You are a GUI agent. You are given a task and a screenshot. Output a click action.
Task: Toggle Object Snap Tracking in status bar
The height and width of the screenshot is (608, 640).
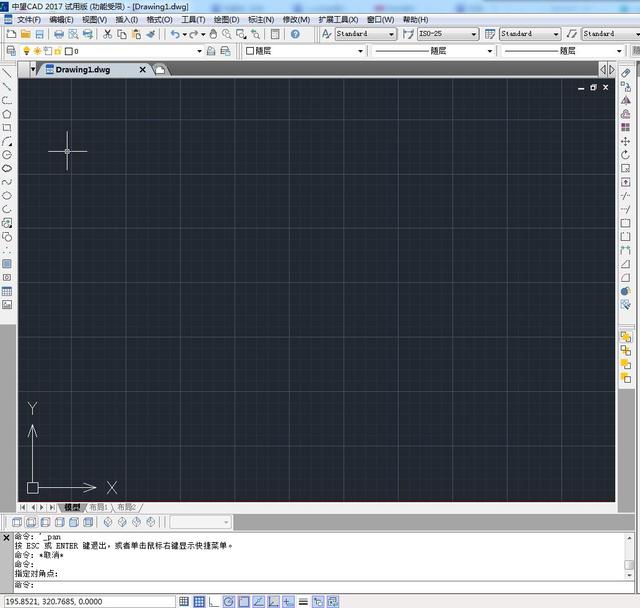pos(258,601)
